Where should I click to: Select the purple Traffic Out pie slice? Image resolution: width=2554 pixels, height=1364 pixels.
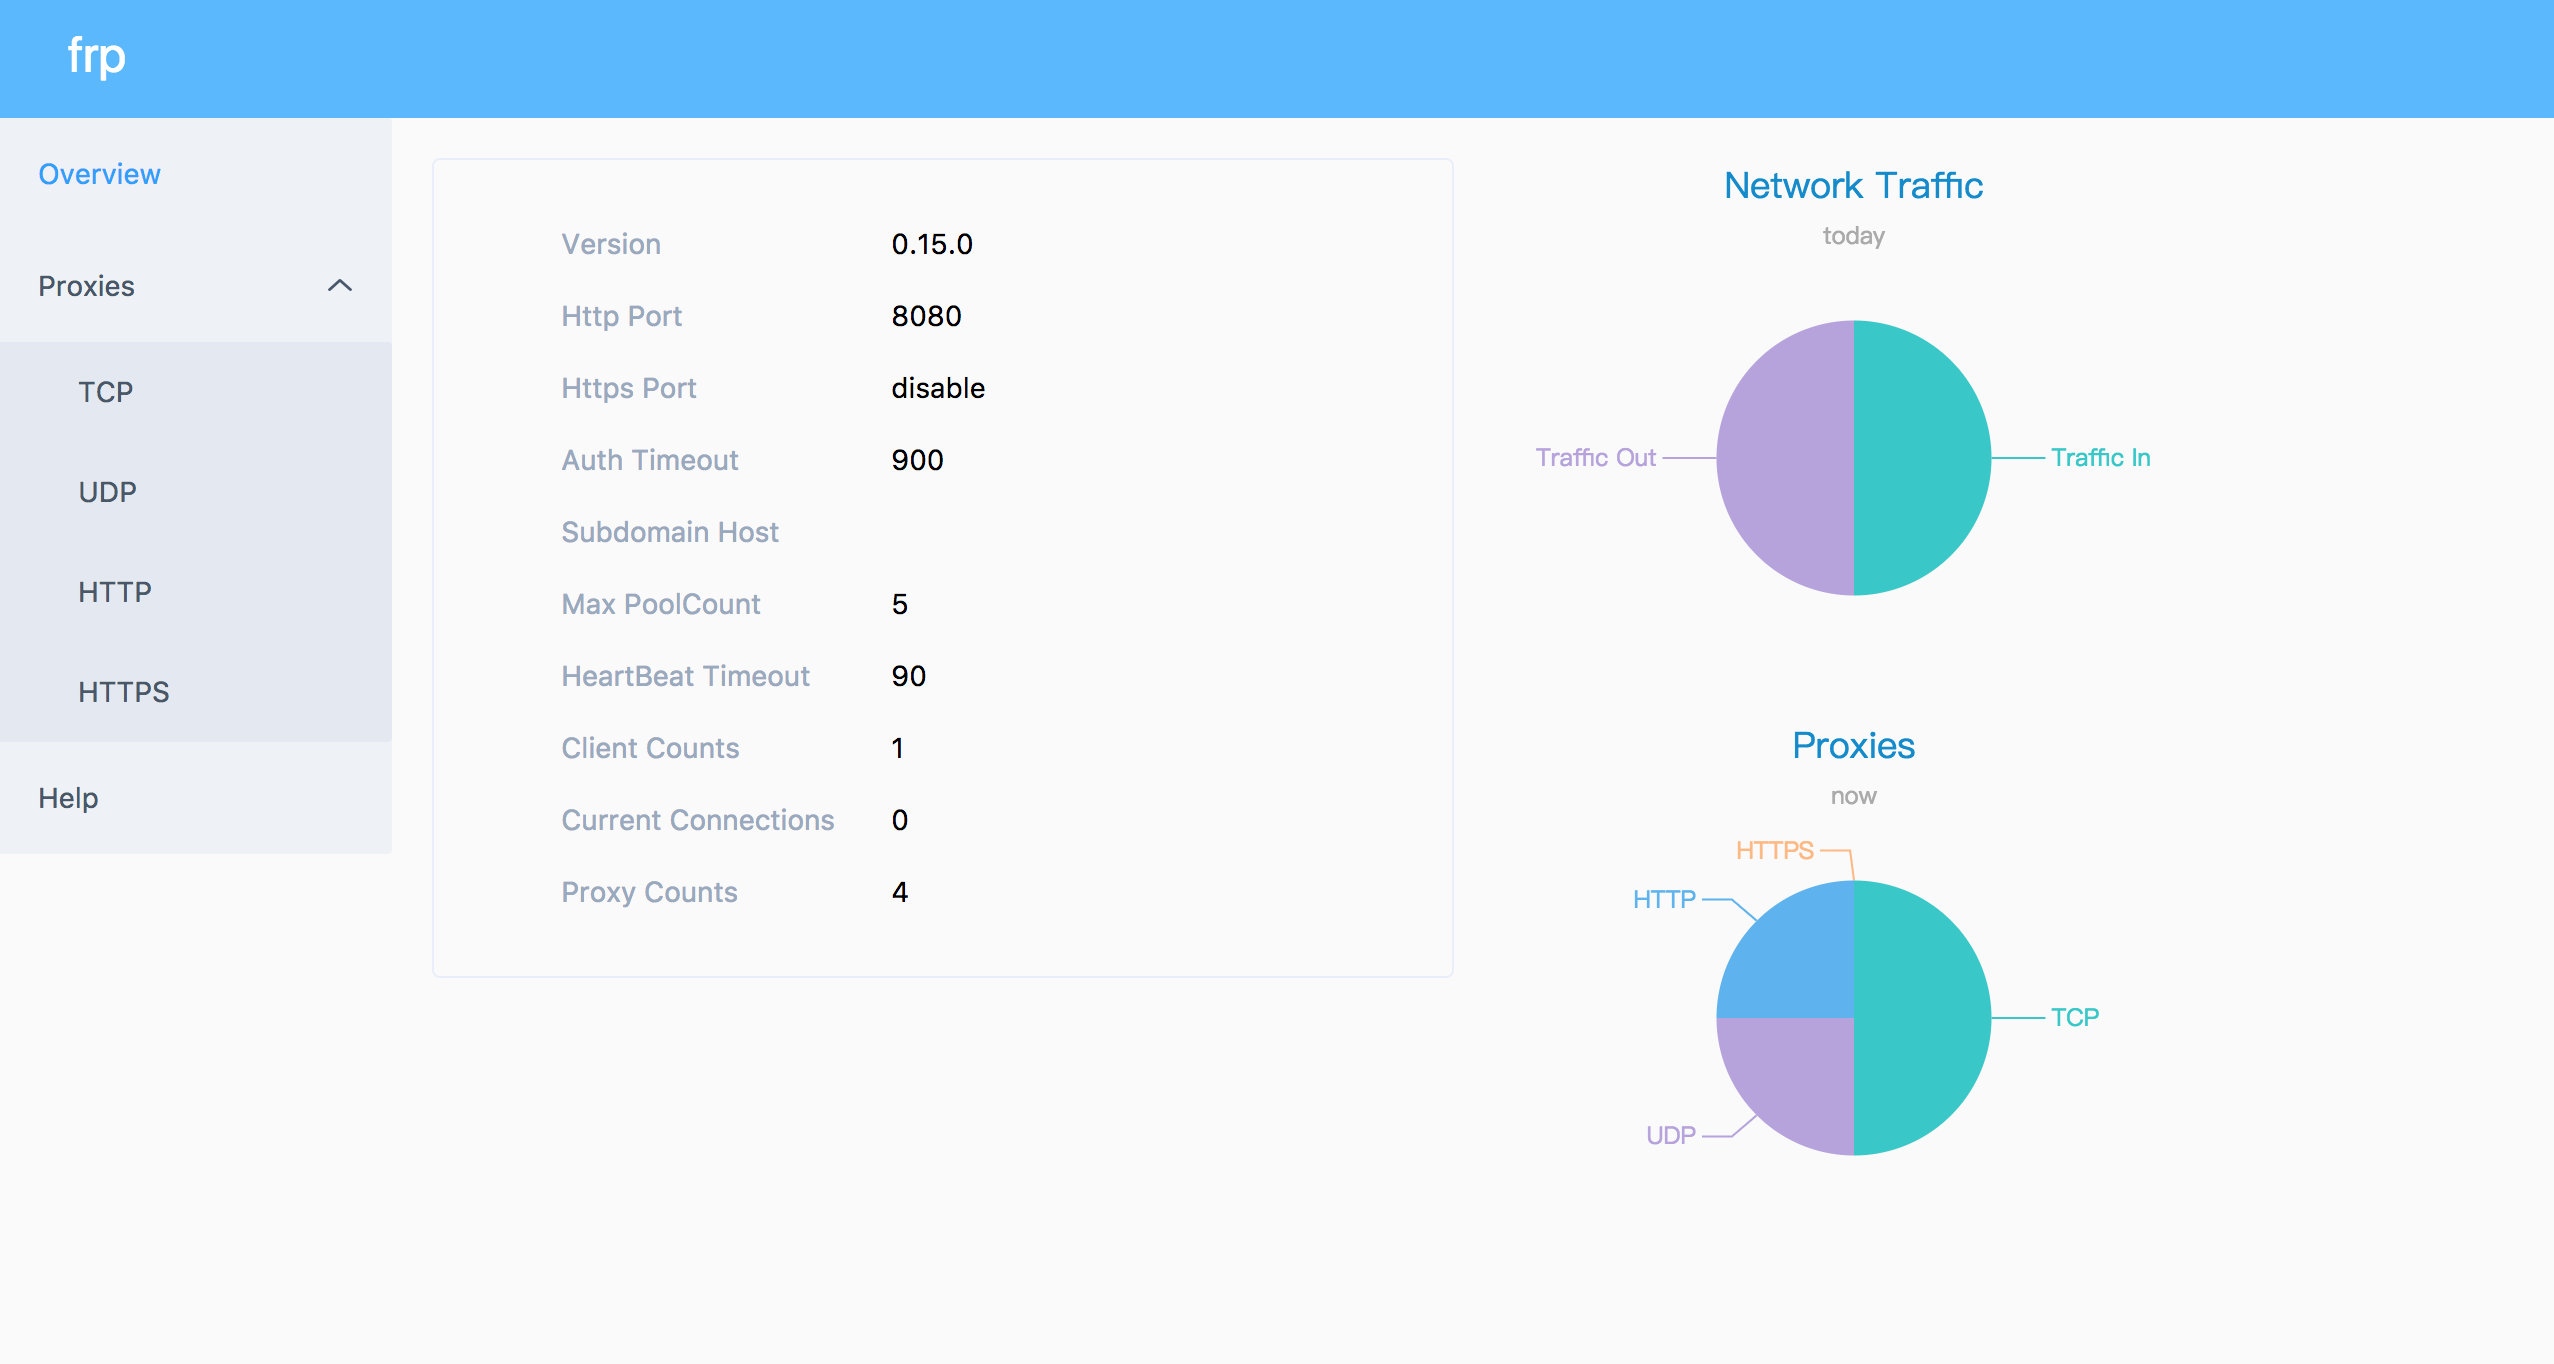(1785, 458)
